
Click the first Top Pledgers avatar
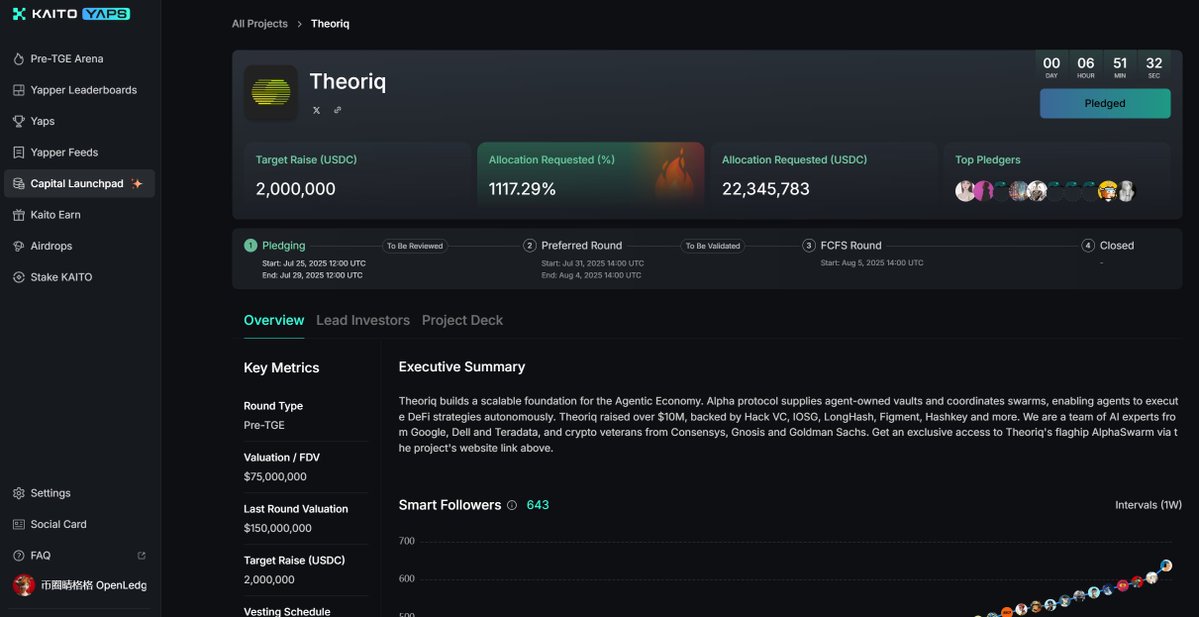pos(965,191)
